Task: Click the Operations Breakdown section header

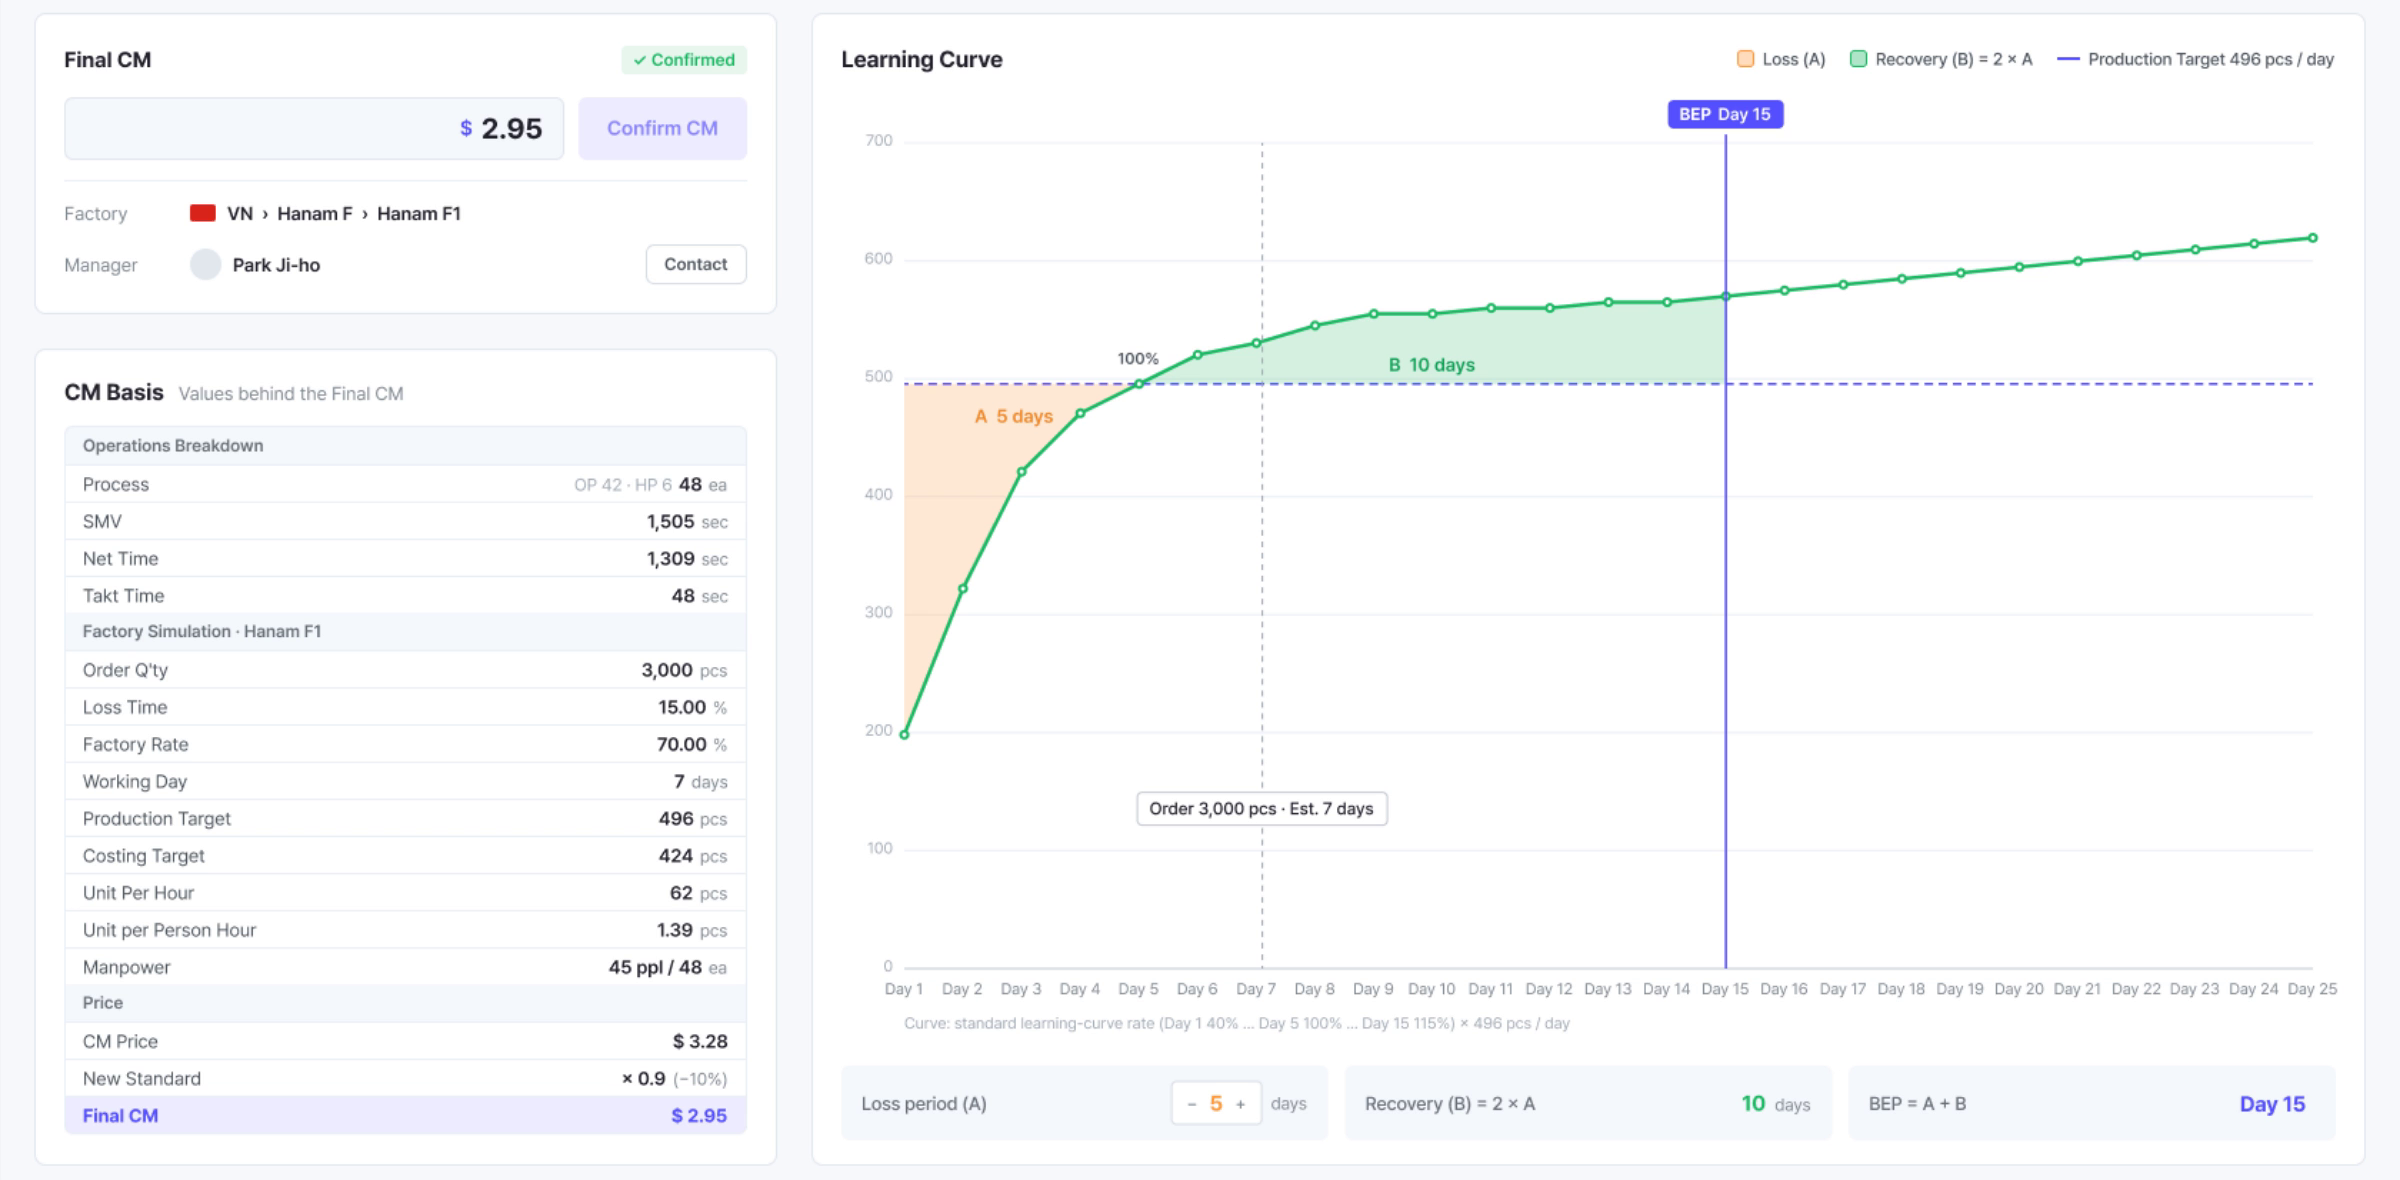Action: point(405,446)
